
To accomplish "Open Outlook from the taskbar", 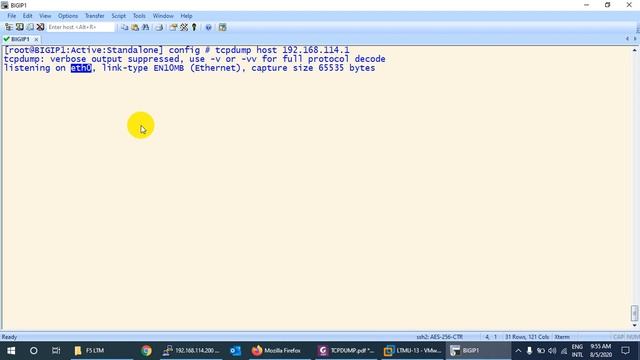I will point(236,351).
